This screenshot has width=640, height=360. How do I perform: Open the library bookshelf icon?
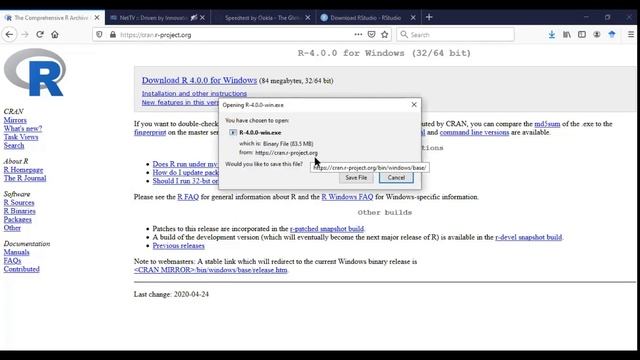tap(567, 35)
